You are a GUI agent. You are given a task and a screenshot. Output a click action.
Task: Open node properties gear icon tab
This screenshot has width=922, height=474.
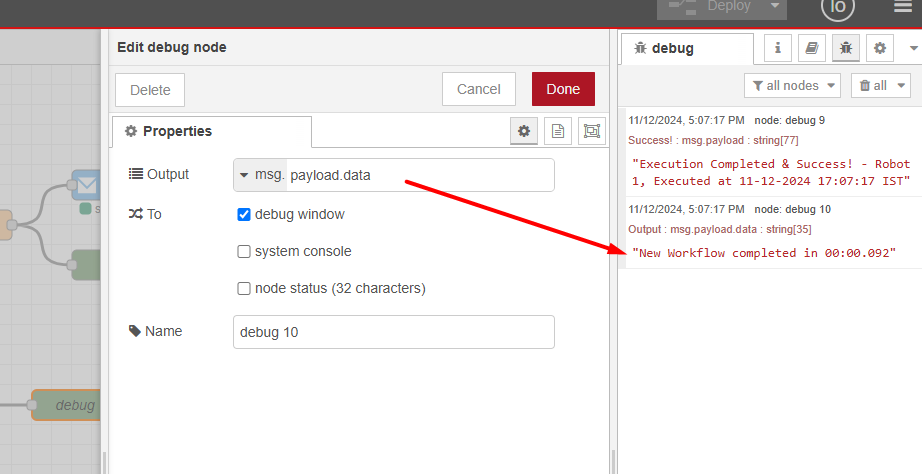[523, 131]
